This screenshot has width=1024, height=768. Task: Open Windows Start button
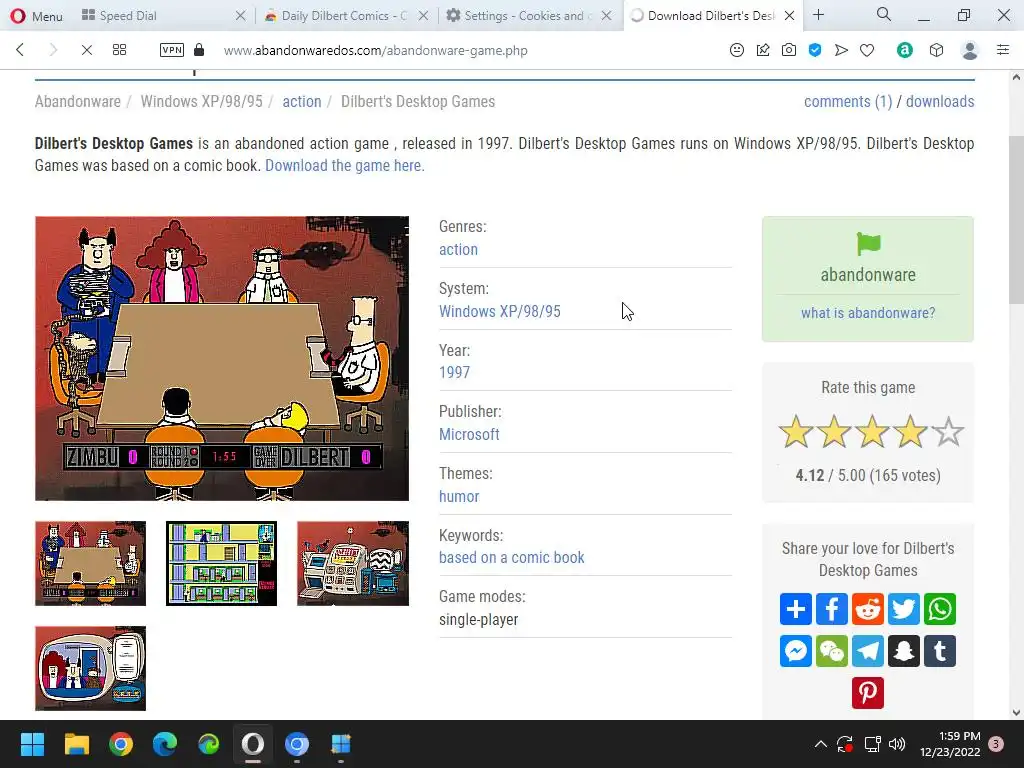pyautogui.click(x=32, y=744)
